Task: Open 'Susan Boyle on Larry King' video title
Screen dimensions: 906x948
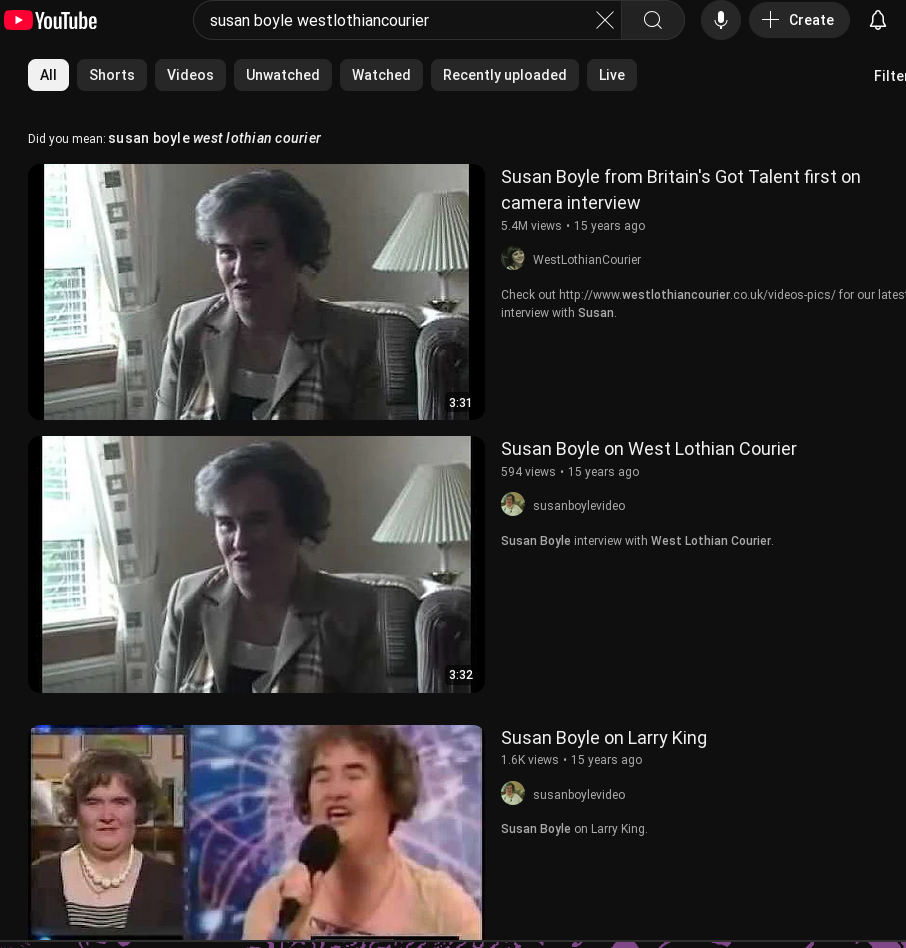Action: [603, 738]
